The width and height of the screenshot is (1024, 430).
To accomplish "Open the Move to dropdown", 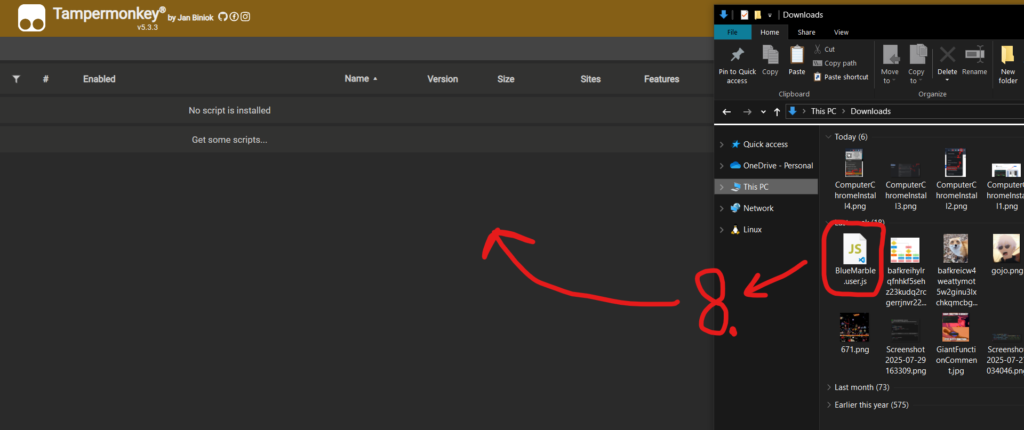I will point(890,78).
